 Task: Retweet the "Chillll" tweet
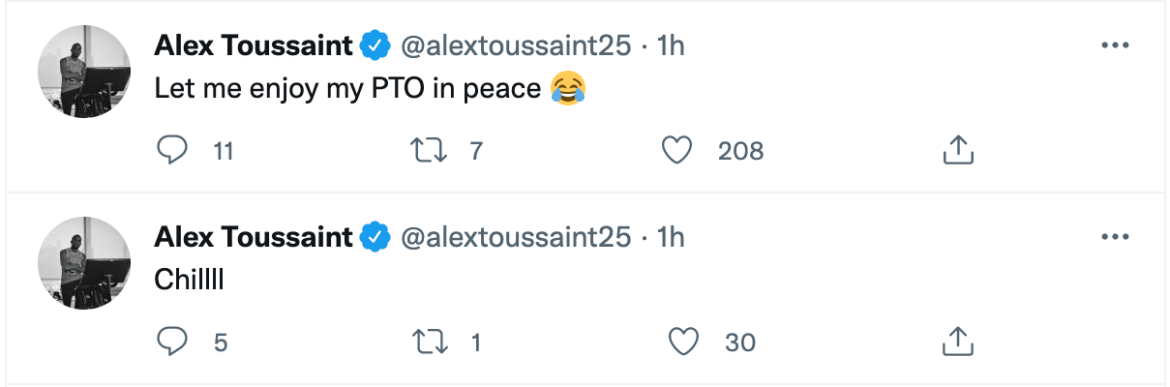point(430,342)
